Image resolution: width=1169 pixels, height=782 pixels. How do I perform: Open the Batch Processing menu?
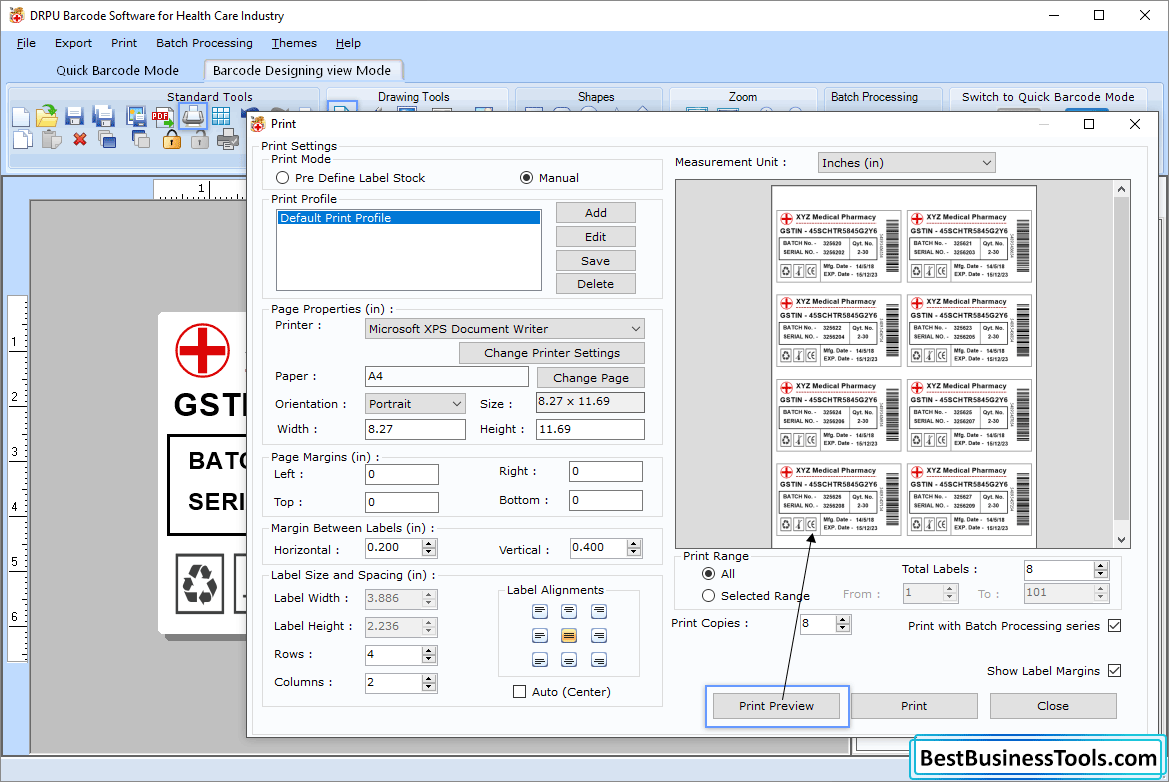(204, 43)
